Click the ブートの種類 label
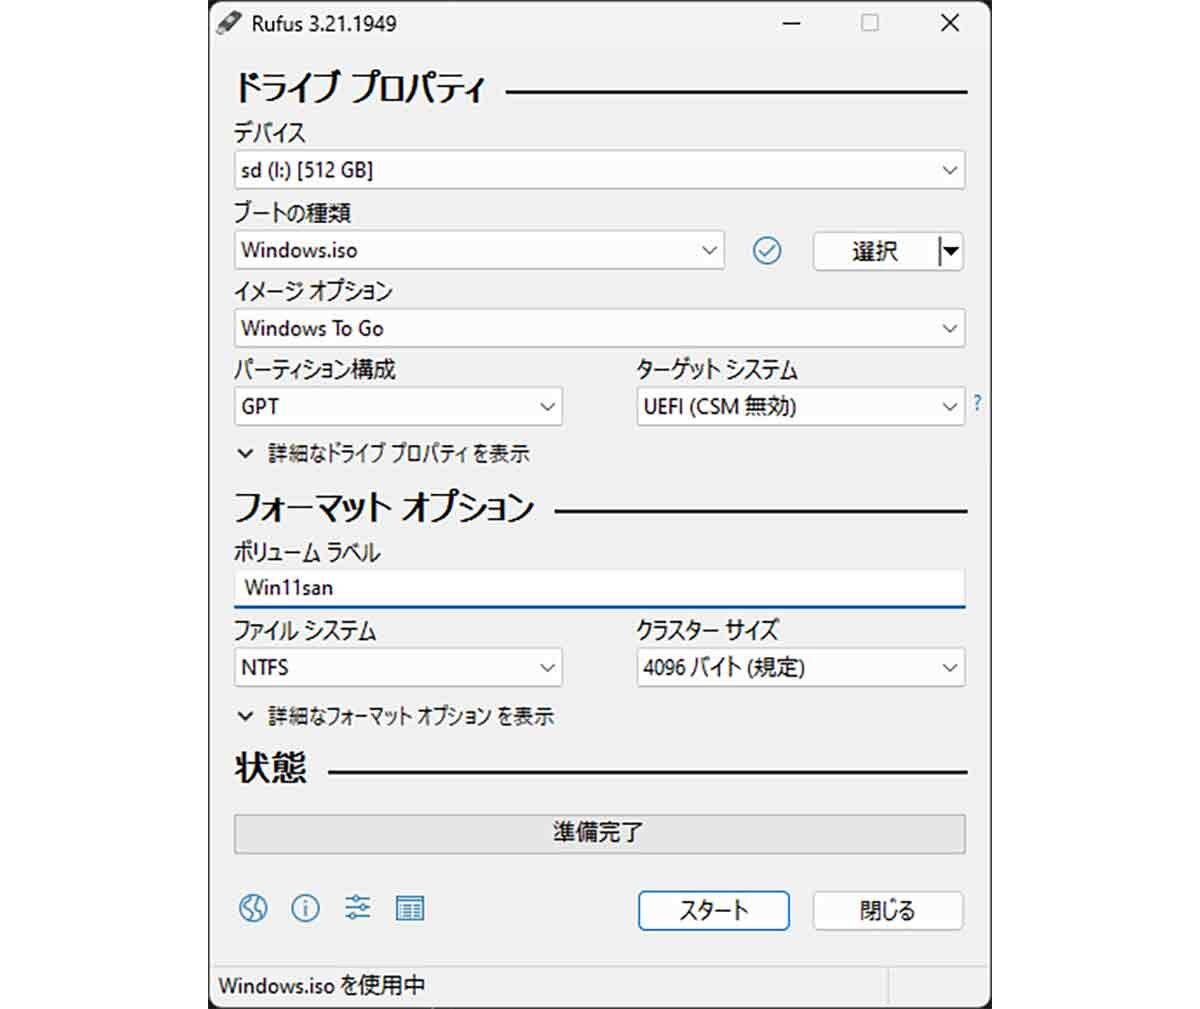Image resolution: width=1200 pixels, height=1009 pixels. click(293, 212)
